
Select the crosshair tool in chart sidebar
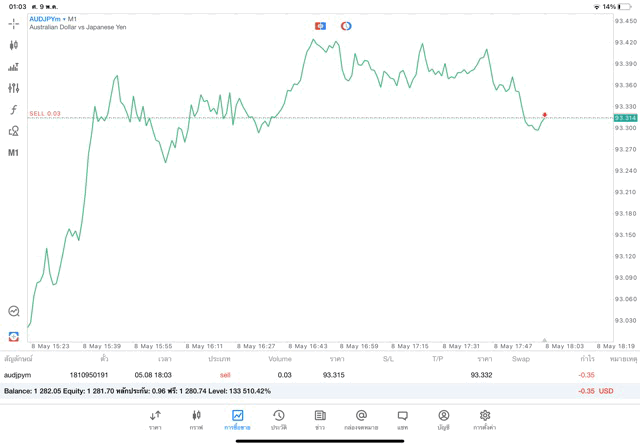[x=13, y=23]
